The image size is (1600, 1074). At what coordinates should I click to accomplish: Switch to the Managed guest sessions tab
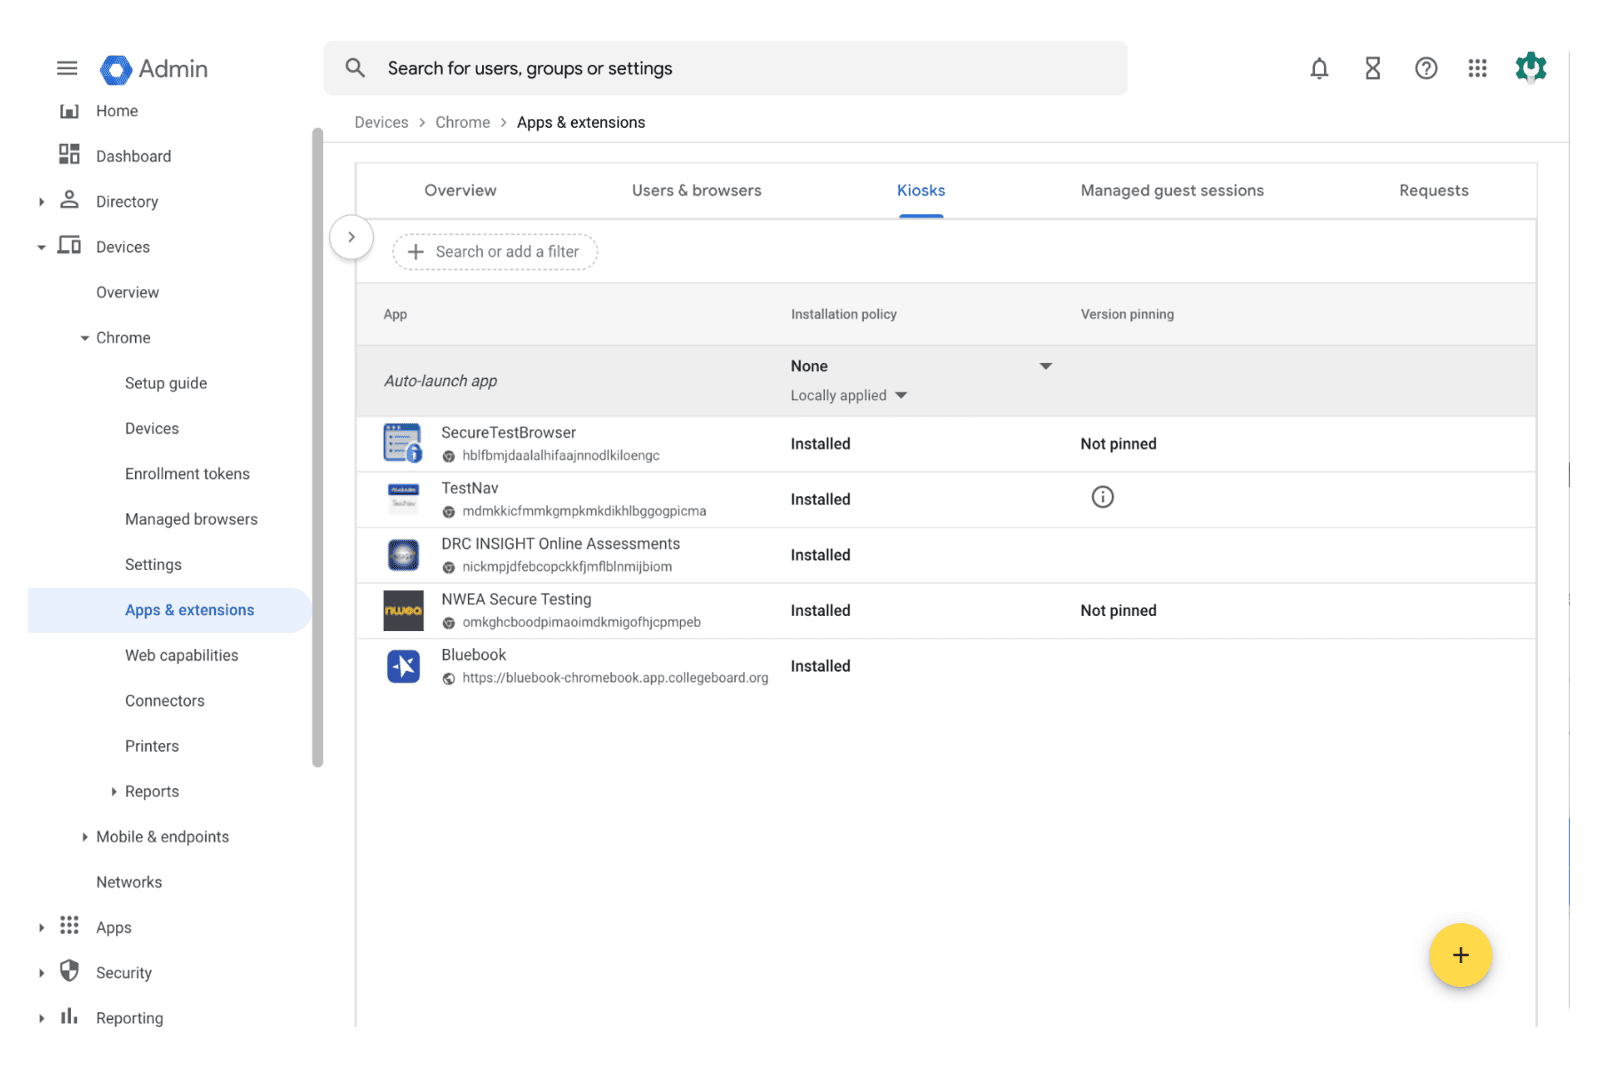pyautogui.click(x=1171, y=190)
